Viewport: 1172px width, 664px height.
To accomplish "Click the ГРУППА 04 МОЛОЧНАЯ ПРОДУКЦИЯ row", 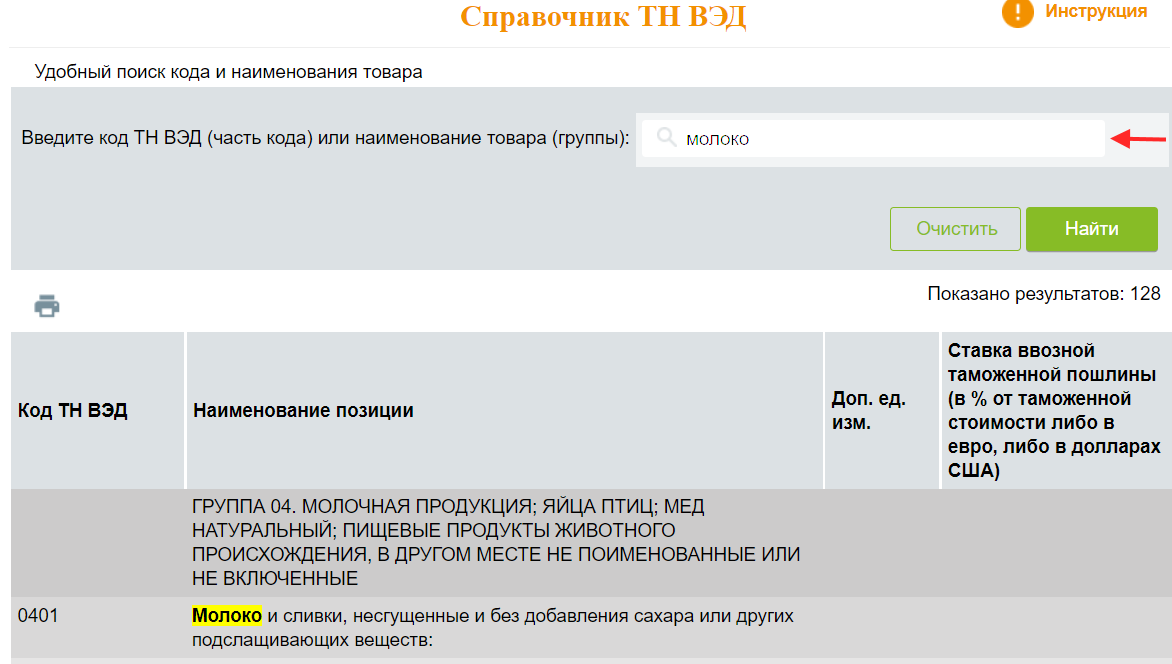I will pos(591,543).
